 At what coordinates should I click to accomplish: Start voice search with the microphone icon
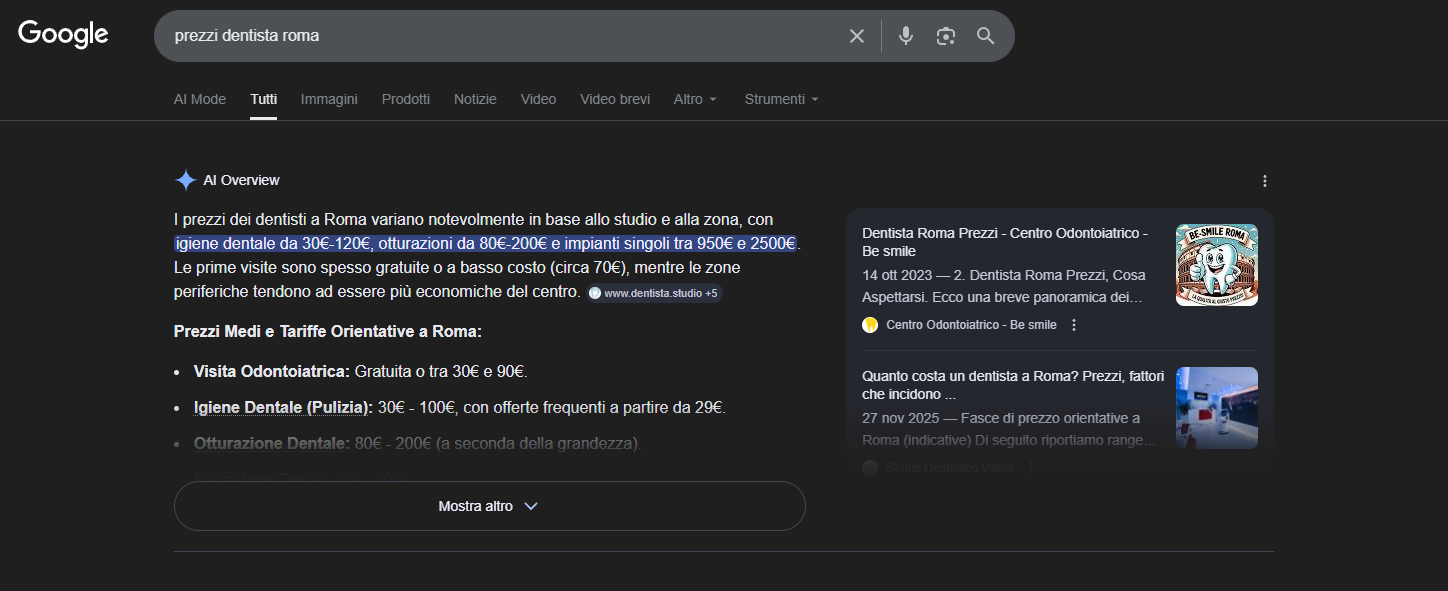905,35
